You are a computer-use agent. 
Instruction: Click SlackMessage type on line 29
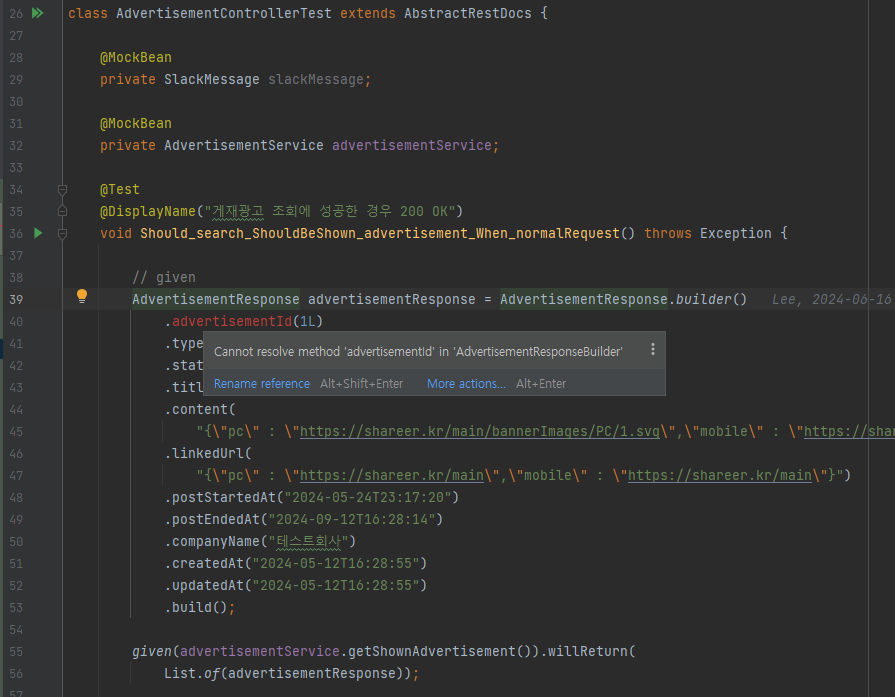pyautogui.click(x=212, y=79)
